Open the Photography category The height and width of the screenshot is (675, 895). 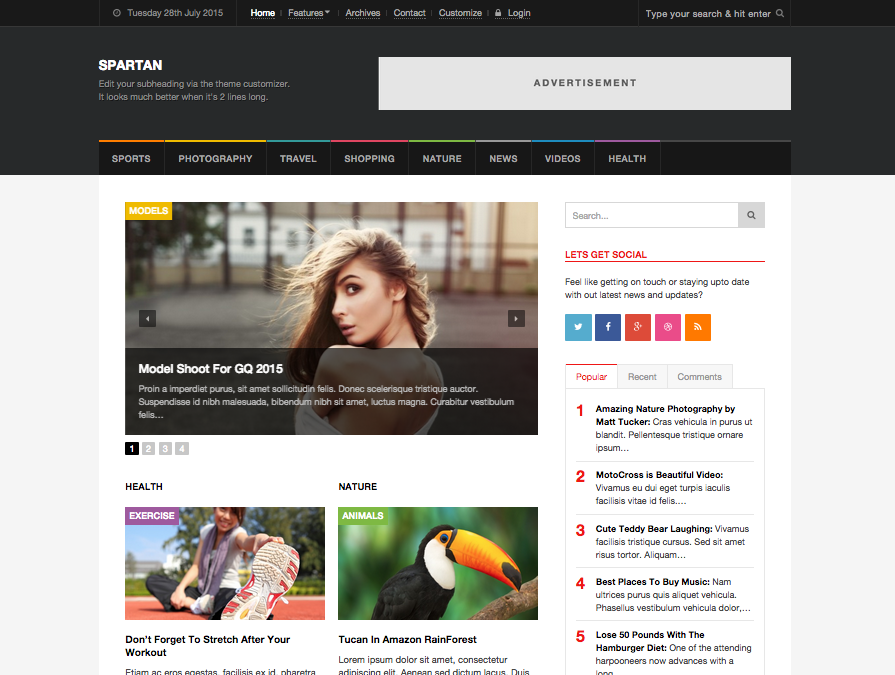(x=215, y=159)
